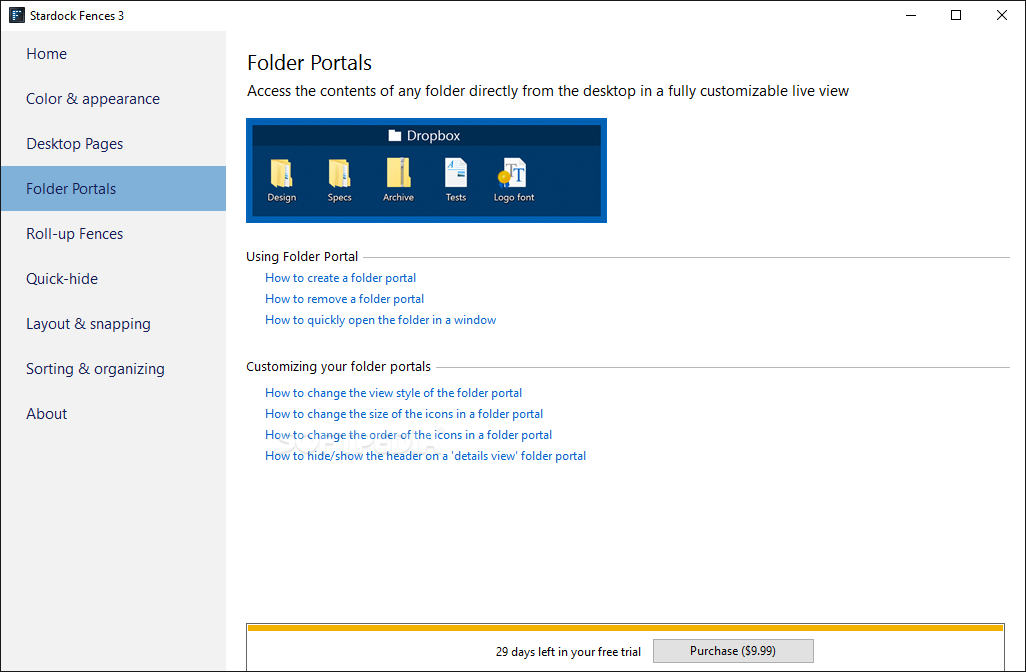This screenshot has height=672, width=1026.
Task: Open the Desktop Pages section
Action: 114,144
